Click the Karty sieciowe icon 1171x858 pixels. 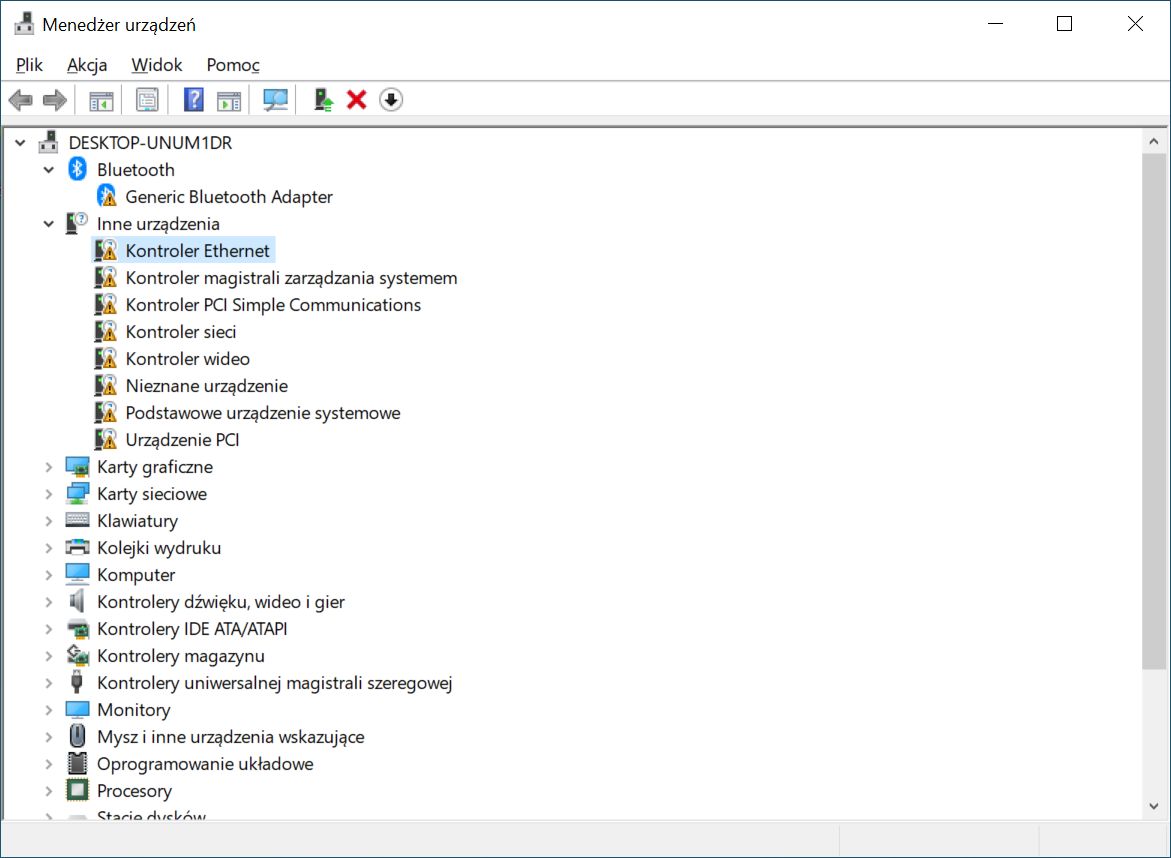(77, 494)
